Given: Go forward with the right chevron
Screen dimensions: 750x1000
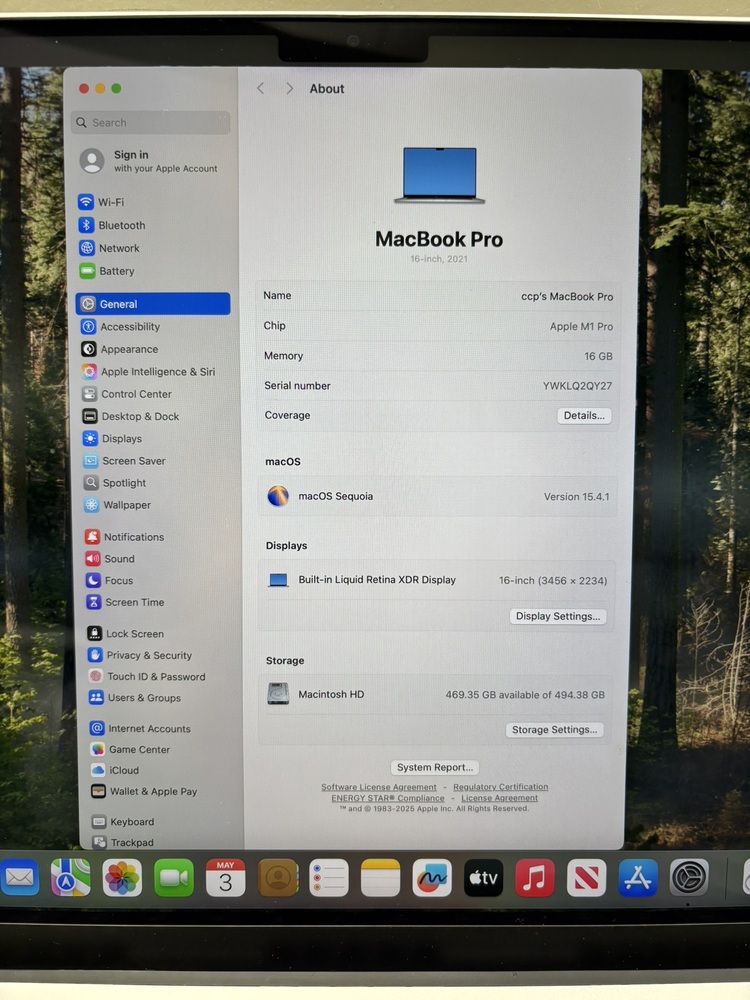Looking at the screenshot, I should (290, 89).
